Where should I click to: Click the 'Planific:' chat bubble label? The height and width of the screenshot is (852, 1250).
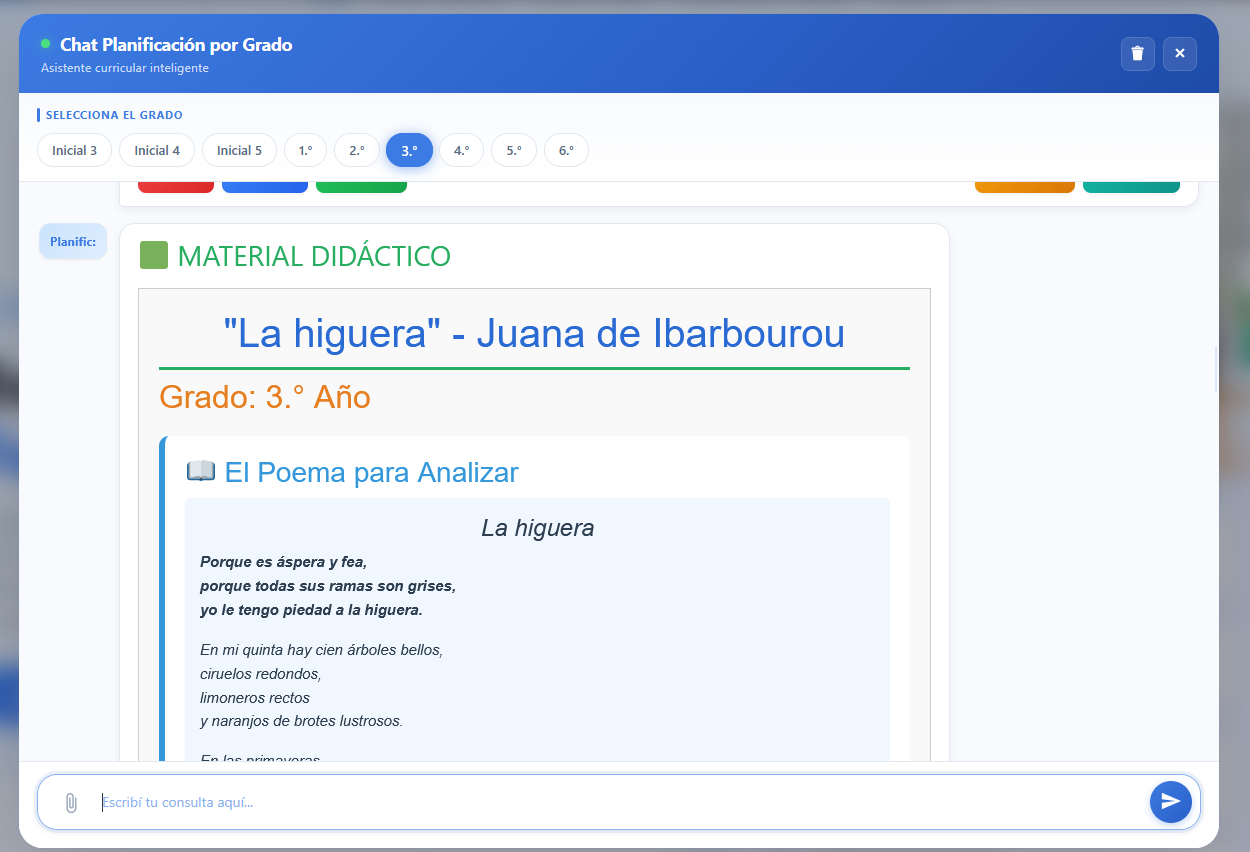[x=72, y=241]
